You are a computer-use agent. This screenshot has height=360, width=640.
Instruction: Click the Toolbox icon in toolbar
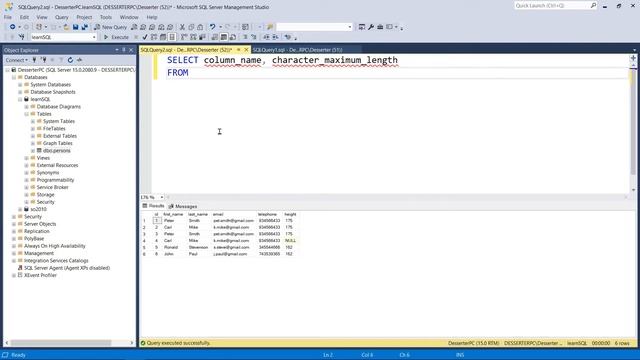click(x=380, y=27)
